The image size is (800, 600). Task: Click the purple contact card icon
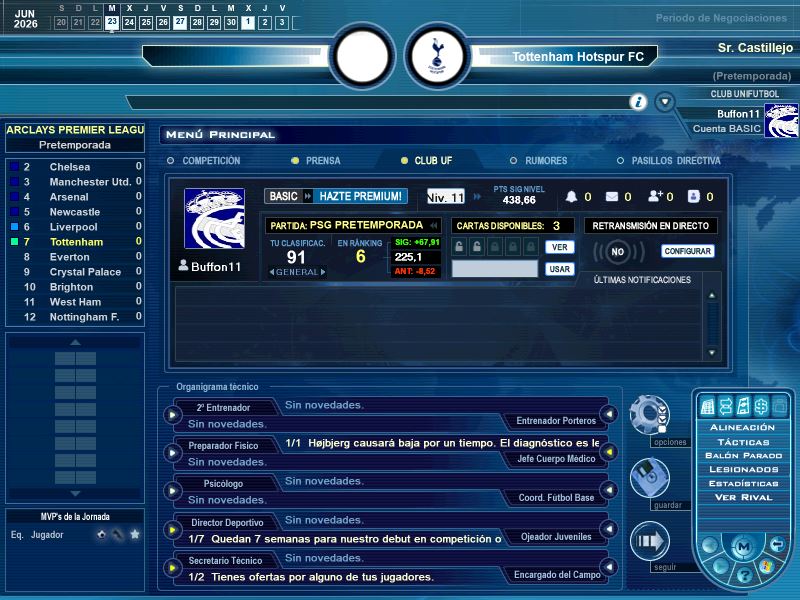[693, 196]
